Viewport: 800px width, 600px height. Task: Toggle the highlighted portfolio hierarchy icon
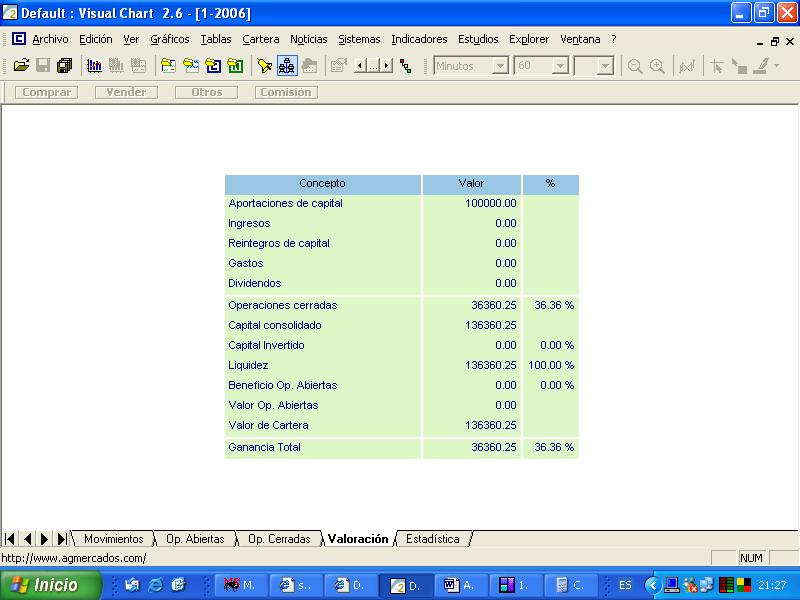[287, 66]
